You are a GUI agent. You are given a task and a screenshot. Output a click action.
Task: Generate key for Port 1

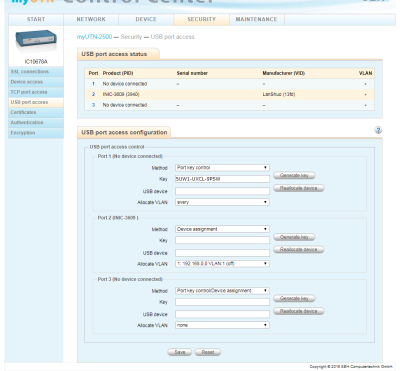[x=294, y=175]
